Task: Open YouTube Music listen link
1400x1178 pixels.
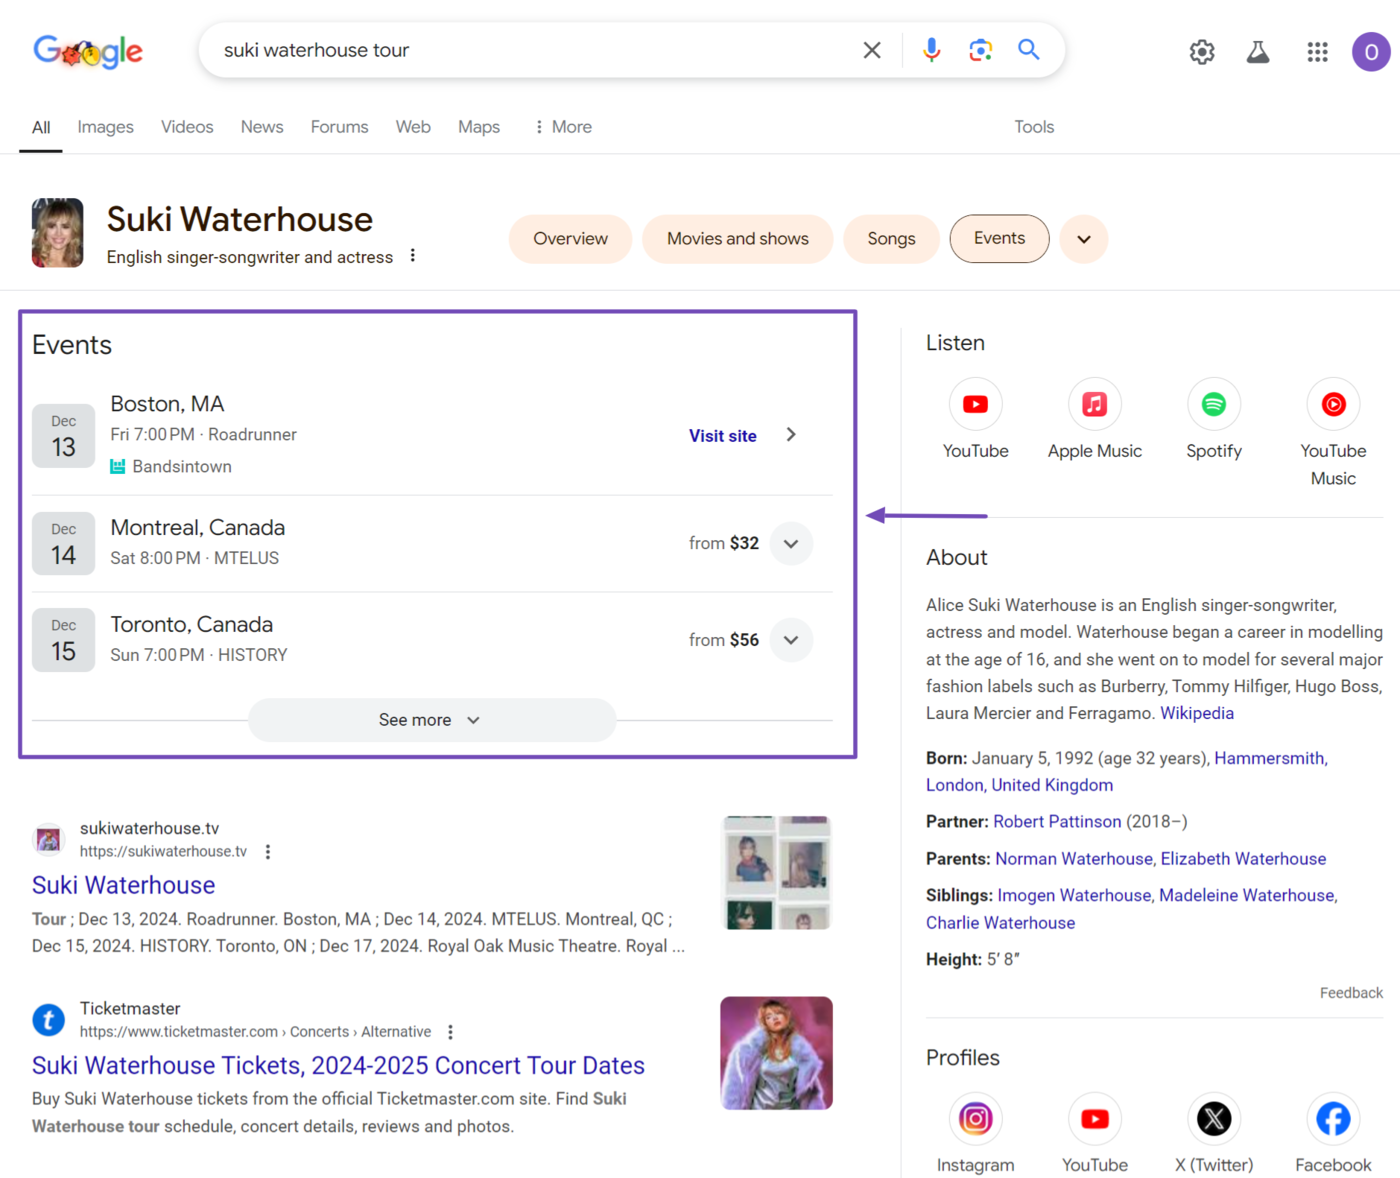Action: pos(1333,433)
